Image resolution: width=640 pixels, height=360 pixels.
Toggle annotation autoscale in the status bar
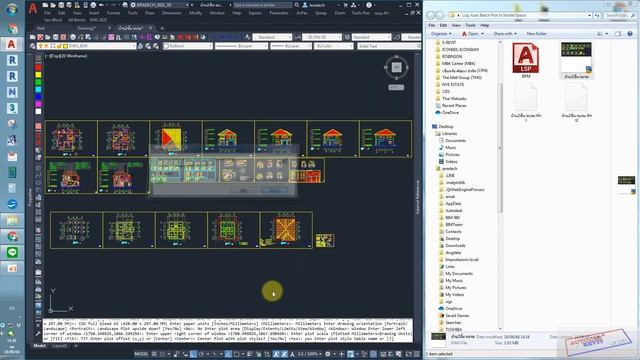284,354
